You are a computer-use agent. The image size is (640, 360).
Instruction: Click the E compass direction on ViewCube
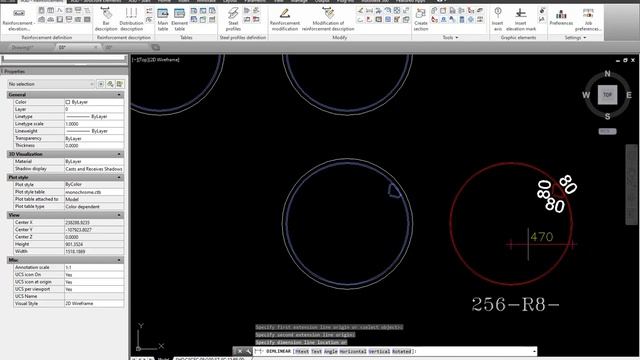pyautogui.click(x=629, y=95)
